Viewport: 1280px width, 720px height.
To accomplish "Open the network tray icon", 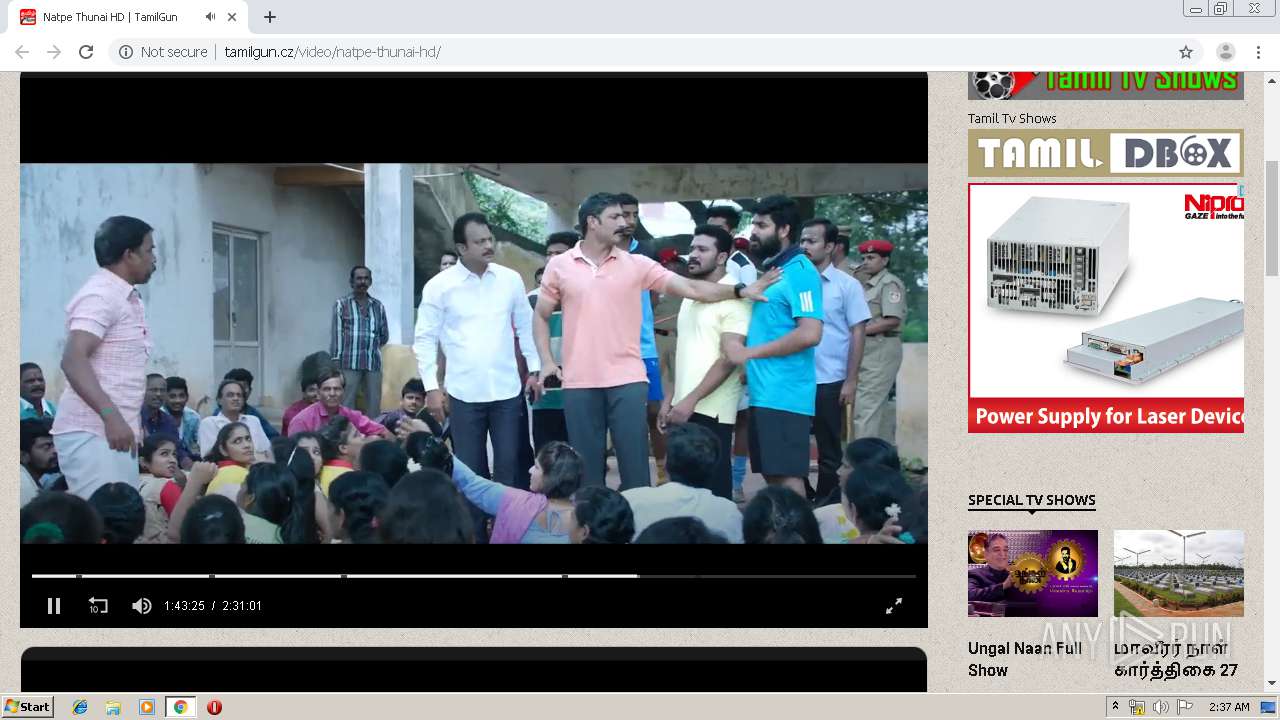I will (1137, 707).
